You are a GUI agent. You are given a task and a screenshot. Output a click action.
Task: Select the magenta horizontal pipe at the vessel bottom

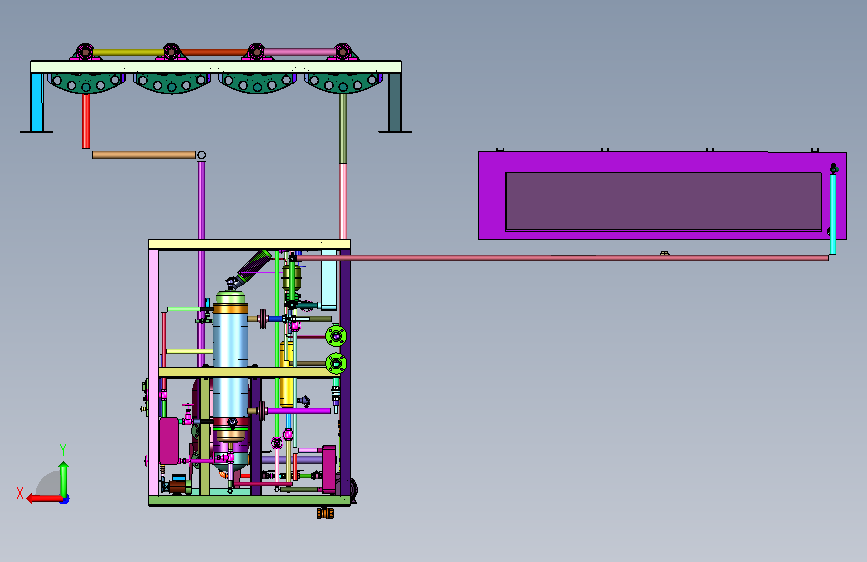[299, 410]
